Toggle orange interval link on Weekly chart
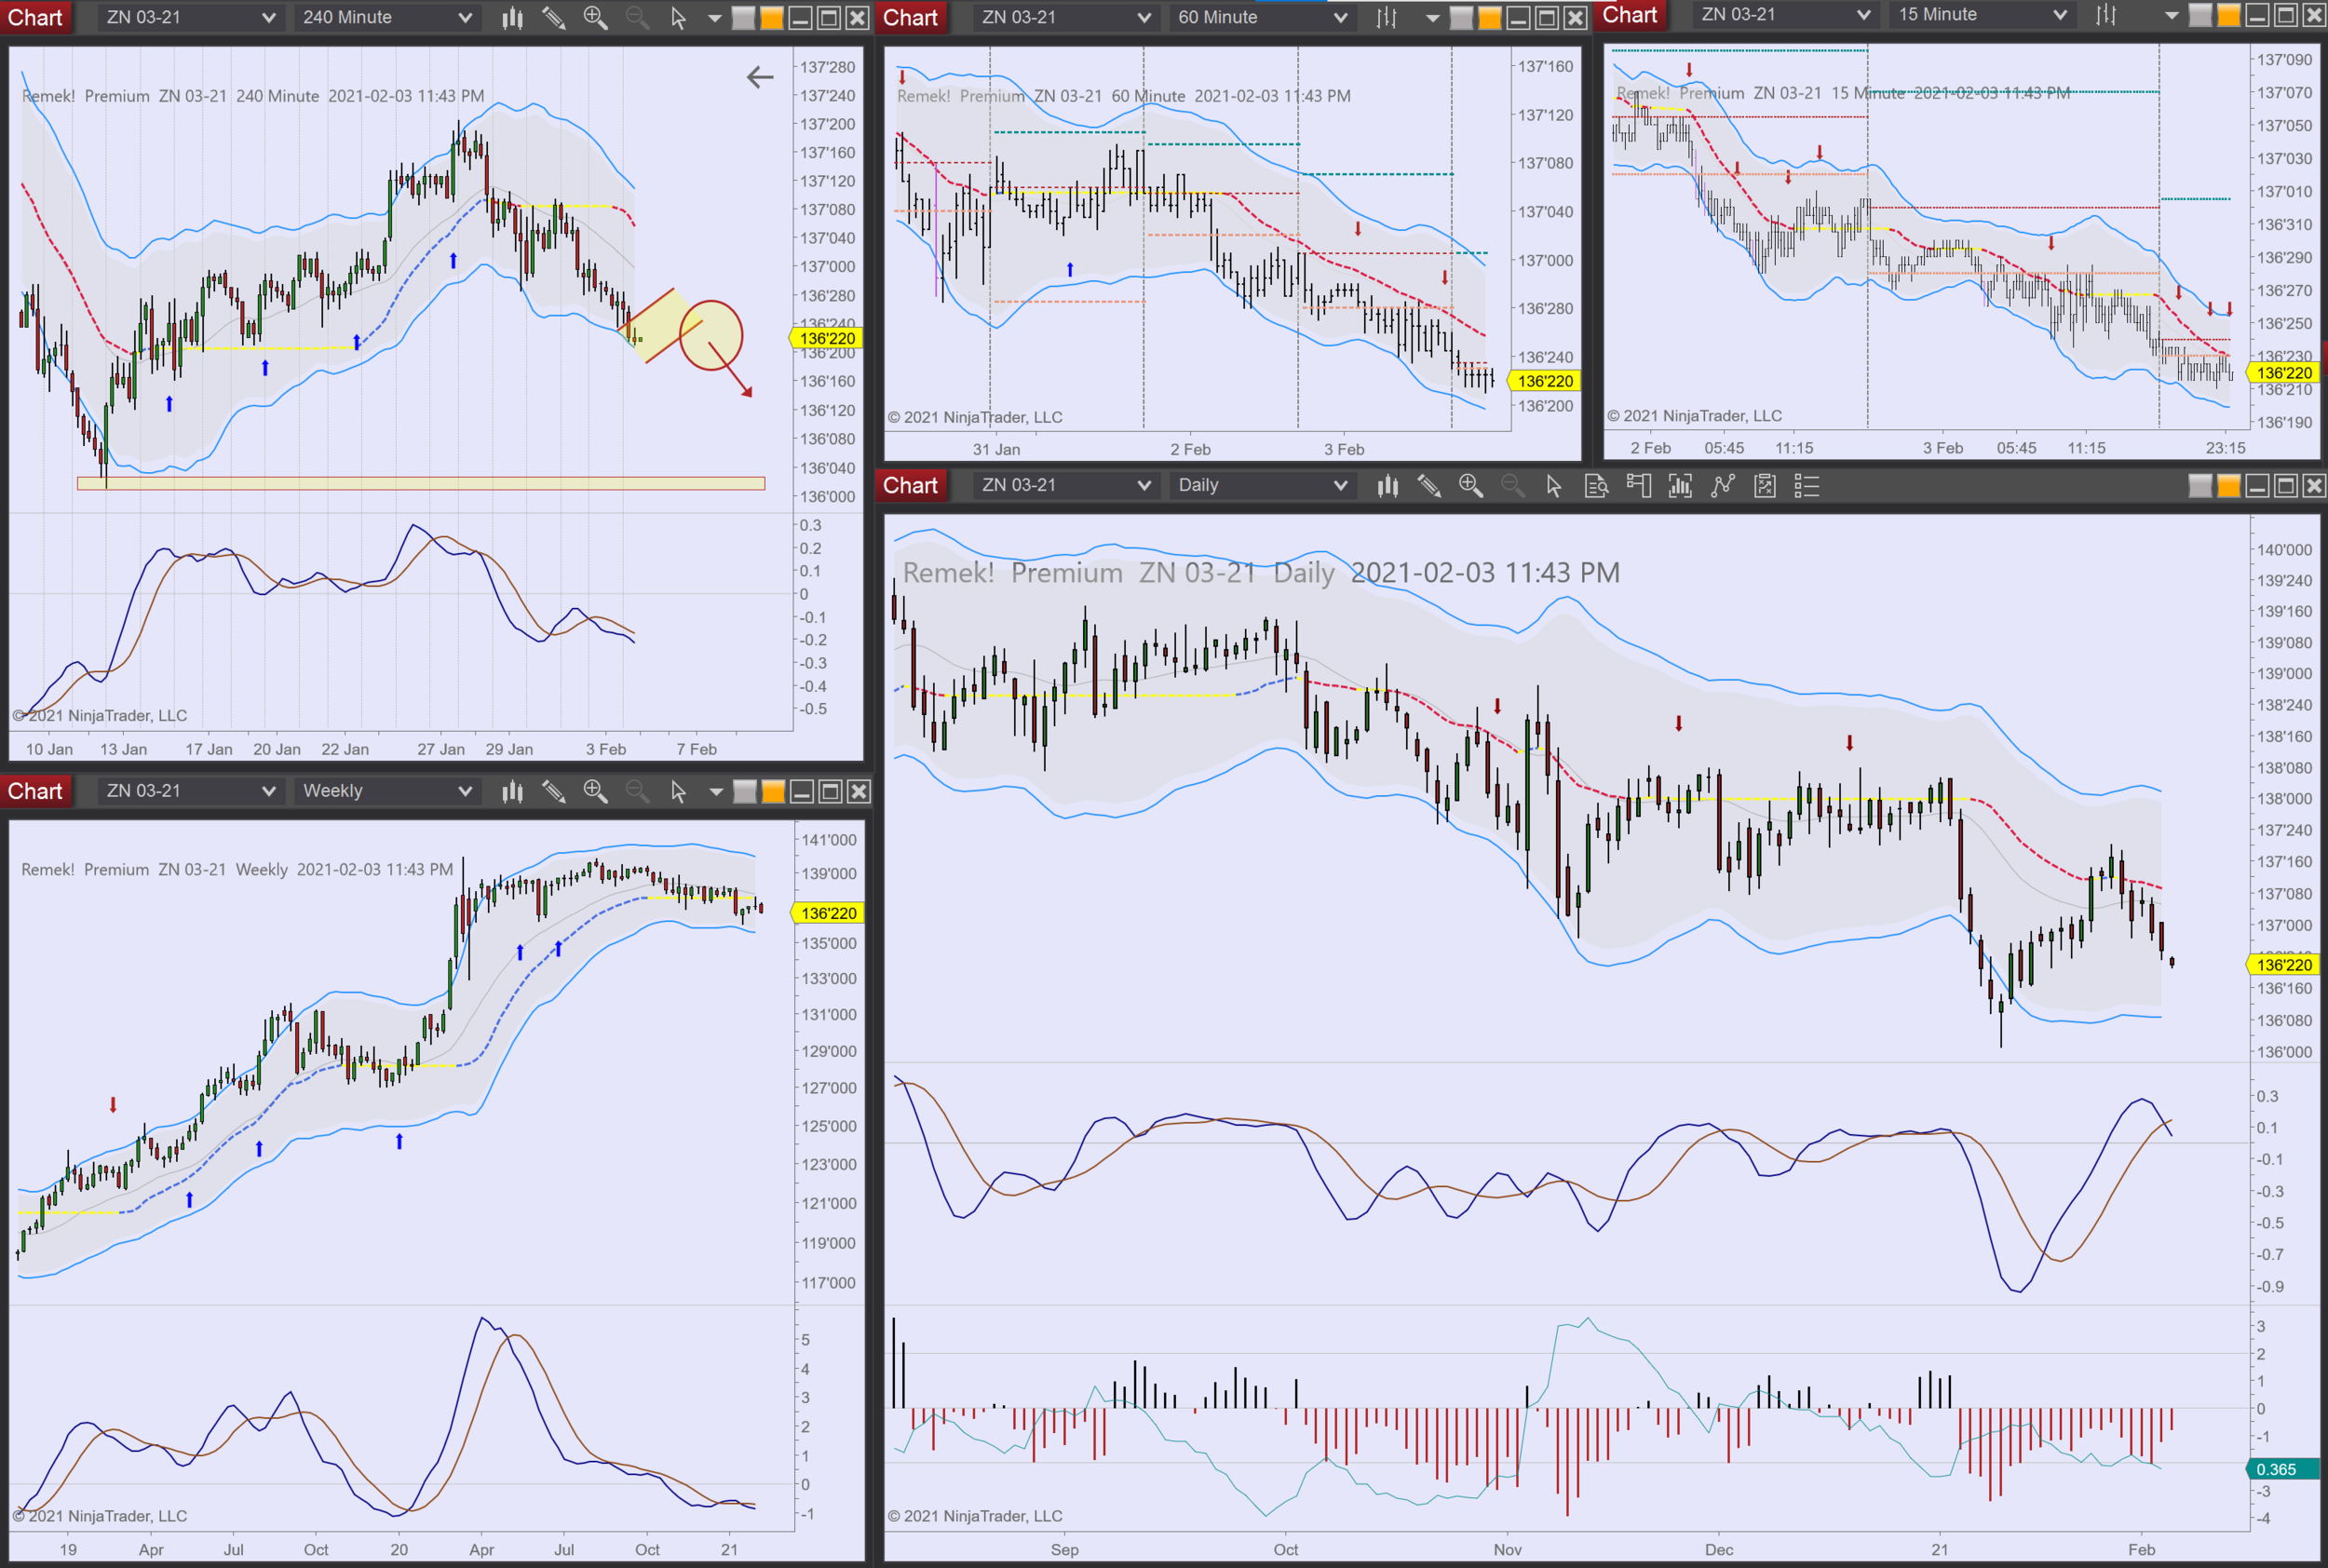 coord(773,792)
